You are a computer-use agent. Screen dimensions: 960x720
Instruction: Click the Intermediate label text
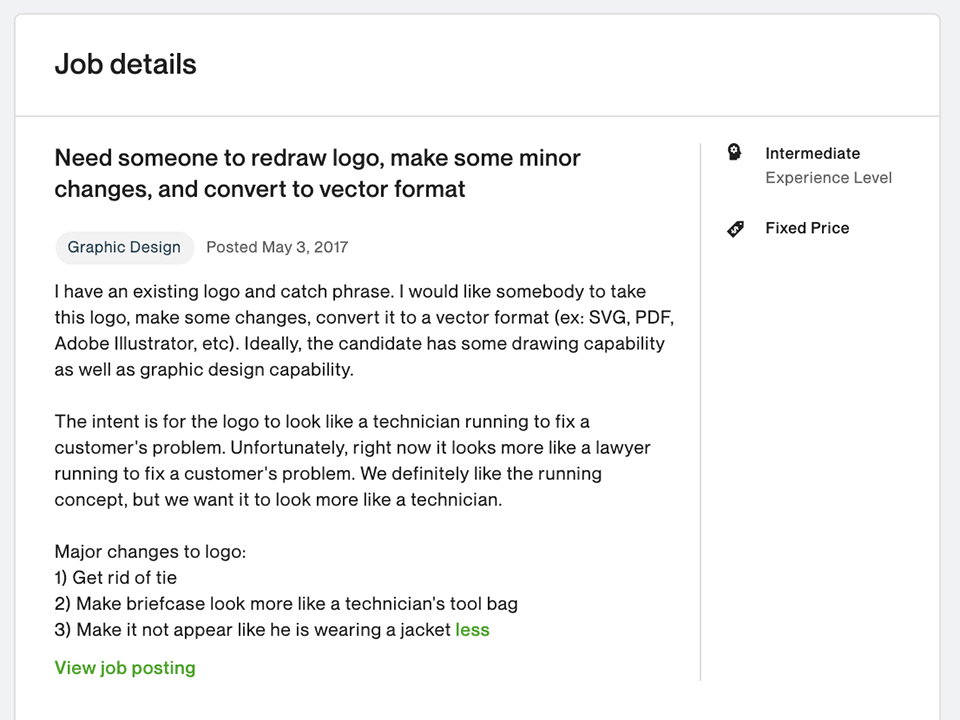[812, 153]
